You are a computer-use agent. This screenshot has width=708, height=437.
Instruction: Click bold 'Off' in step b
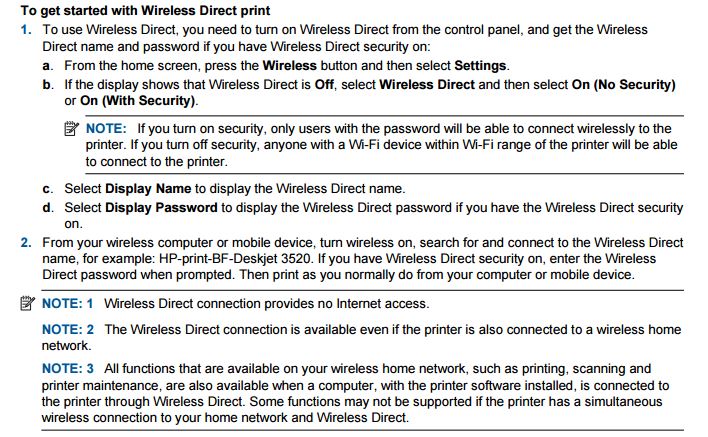[x=324, y=84]
